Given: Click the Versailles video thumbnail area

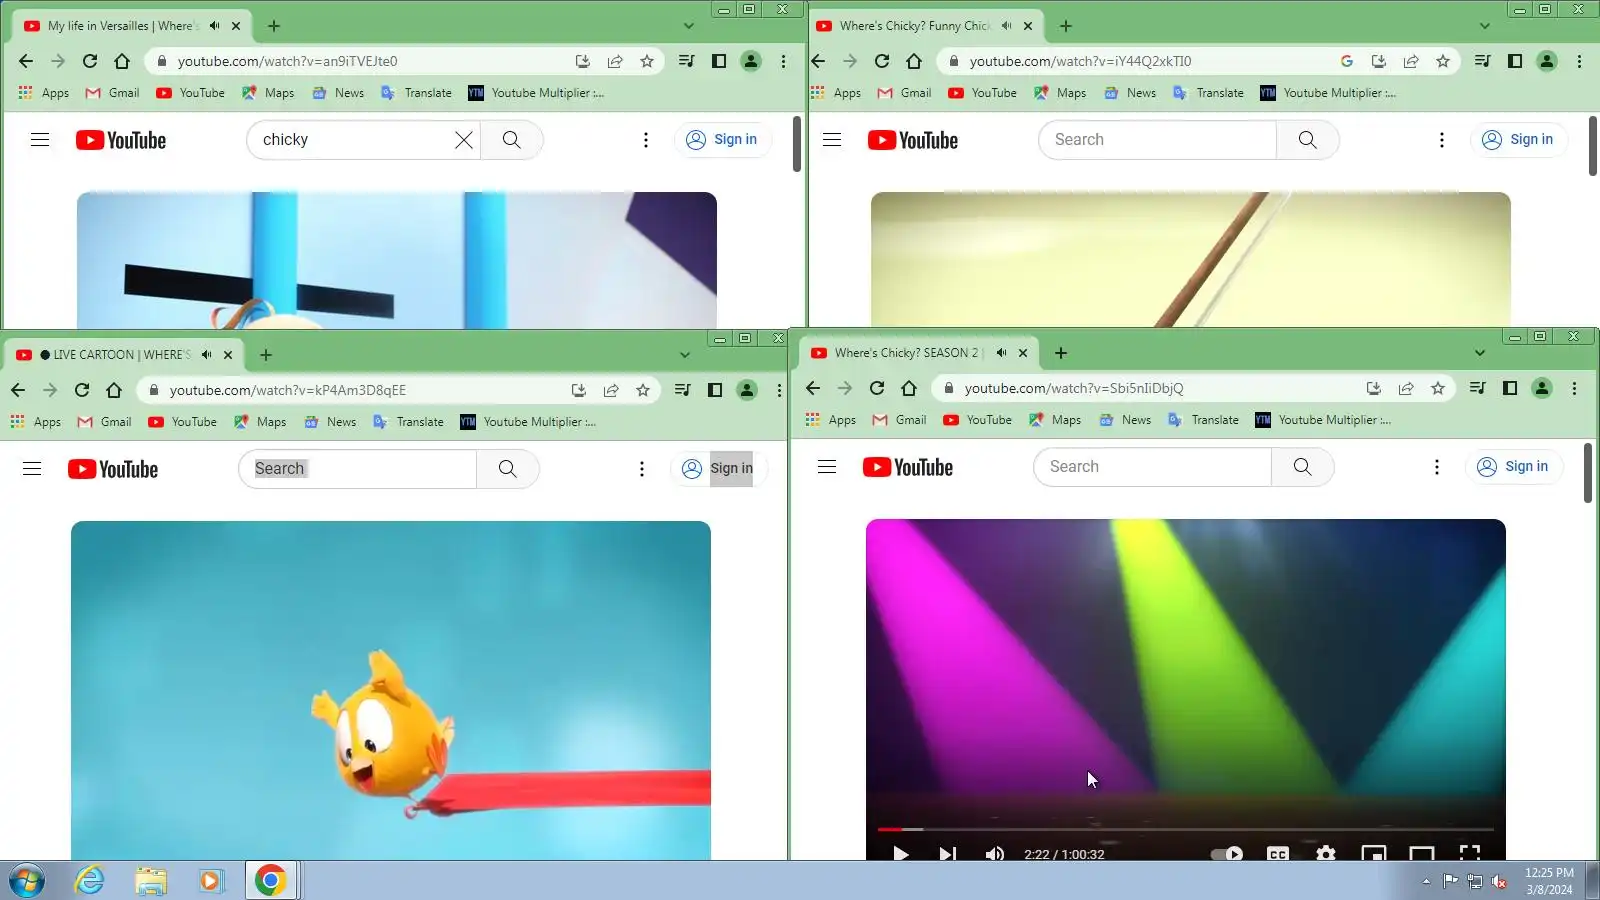Looking at the screenshot, I should coord(397,260).
